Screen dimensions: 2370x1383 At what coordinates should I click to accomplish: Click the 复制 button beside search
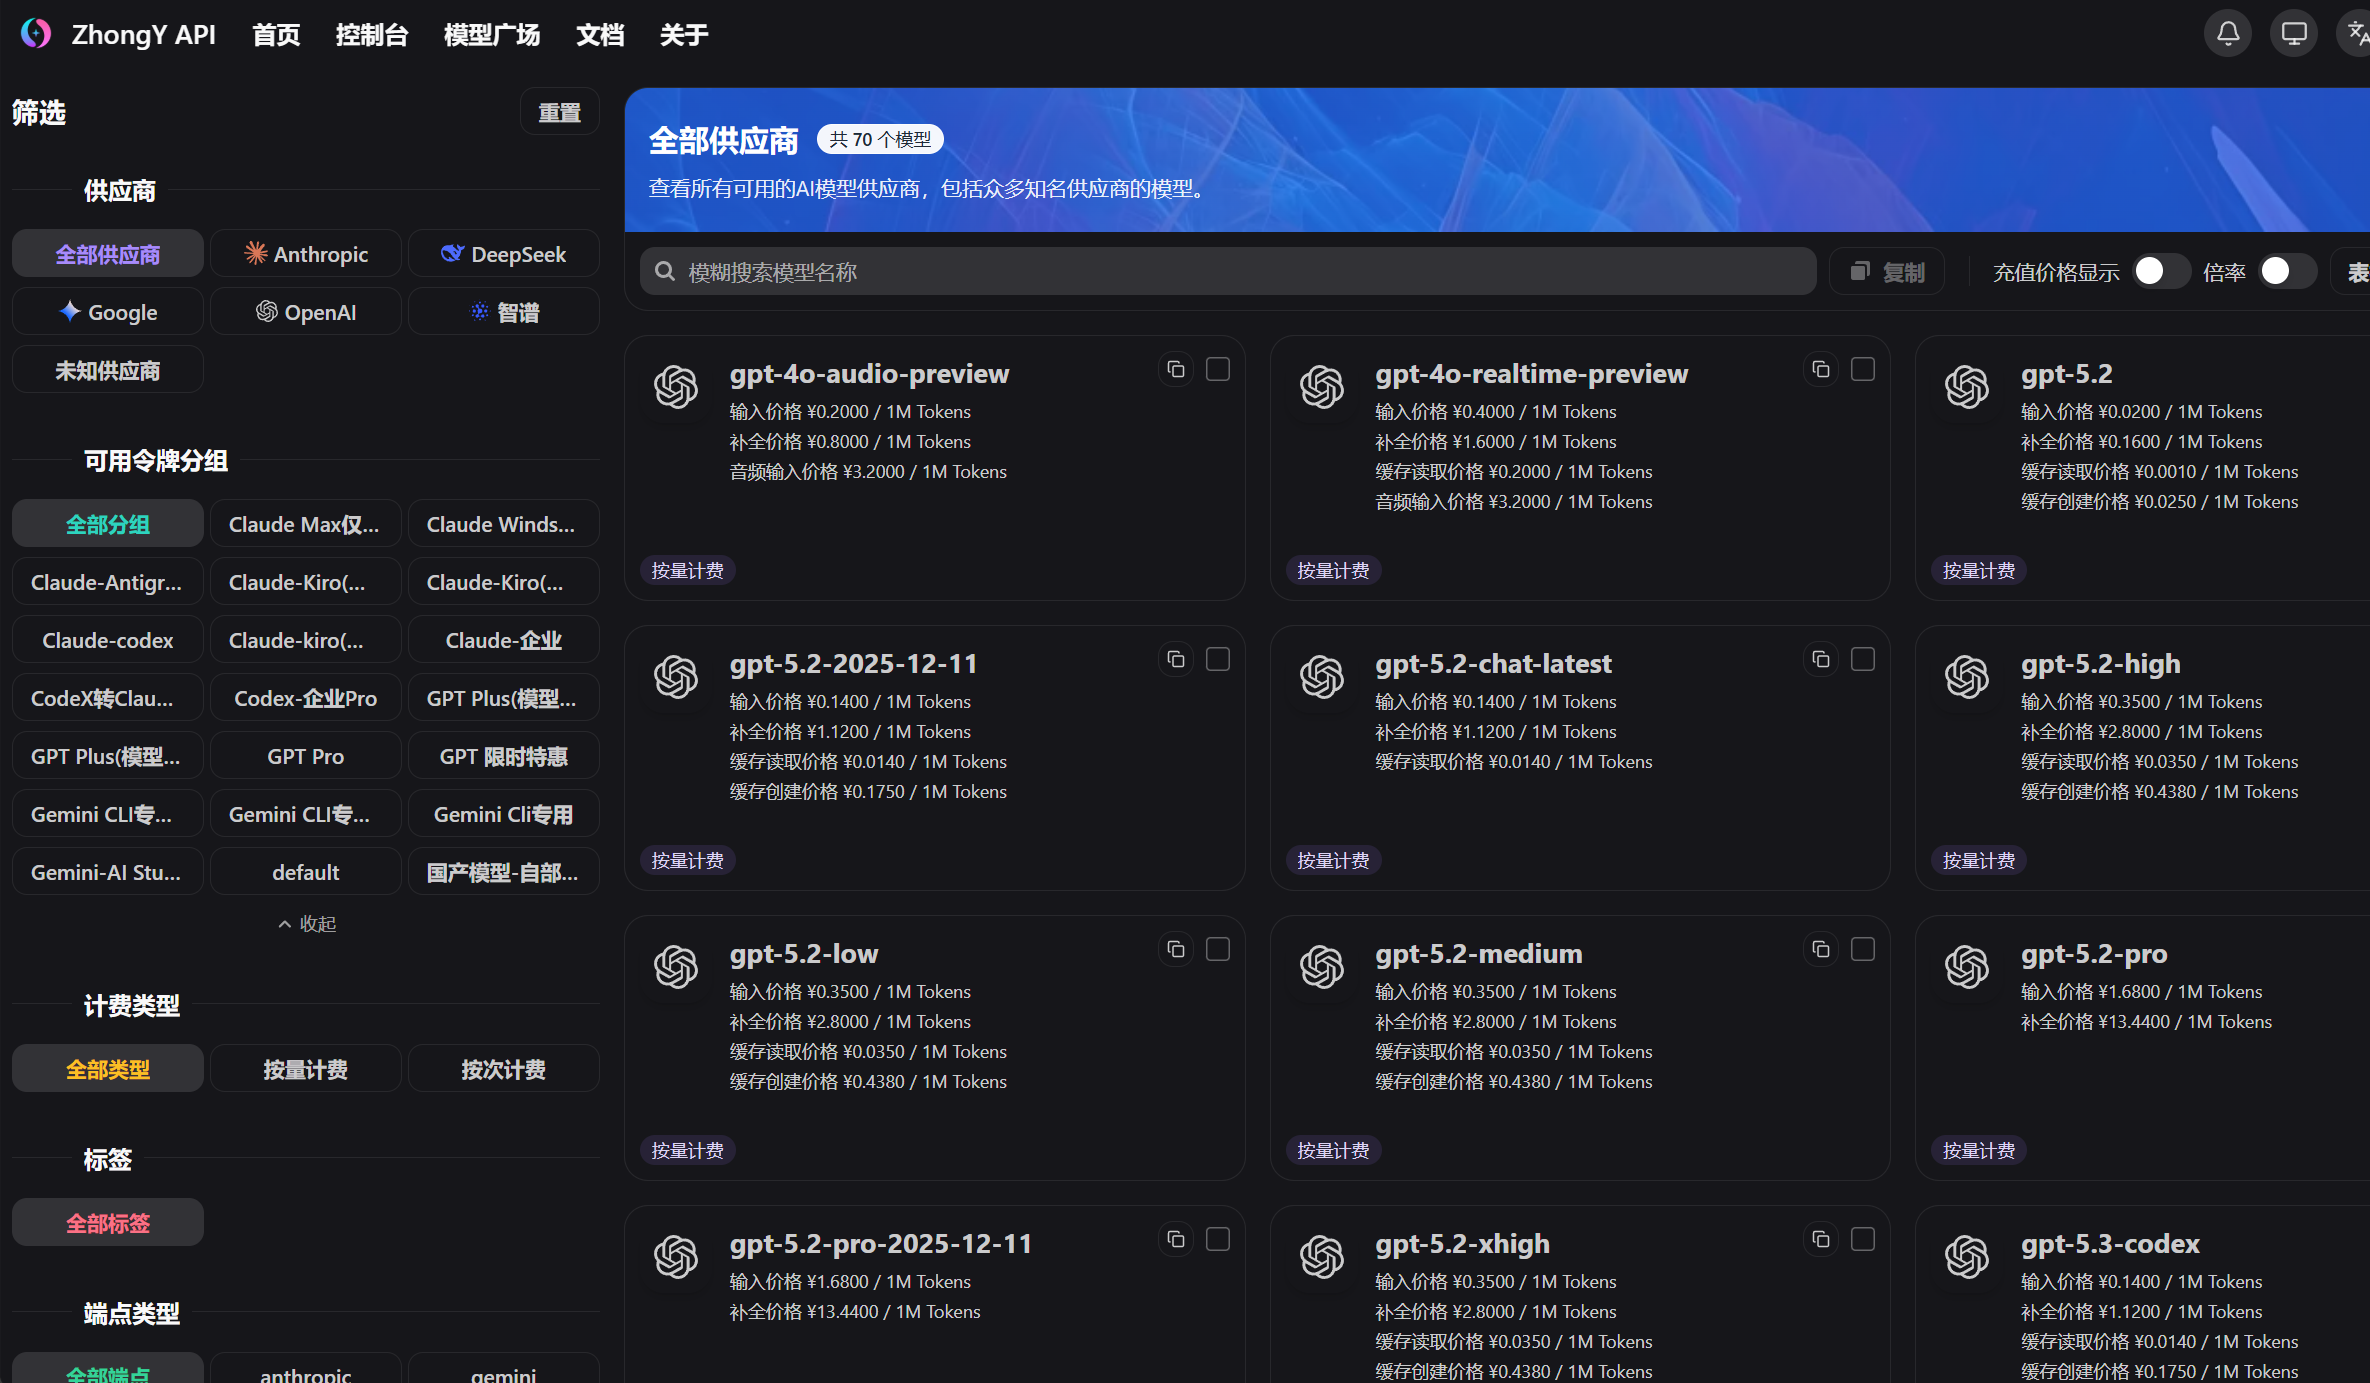pos(1887,272)
